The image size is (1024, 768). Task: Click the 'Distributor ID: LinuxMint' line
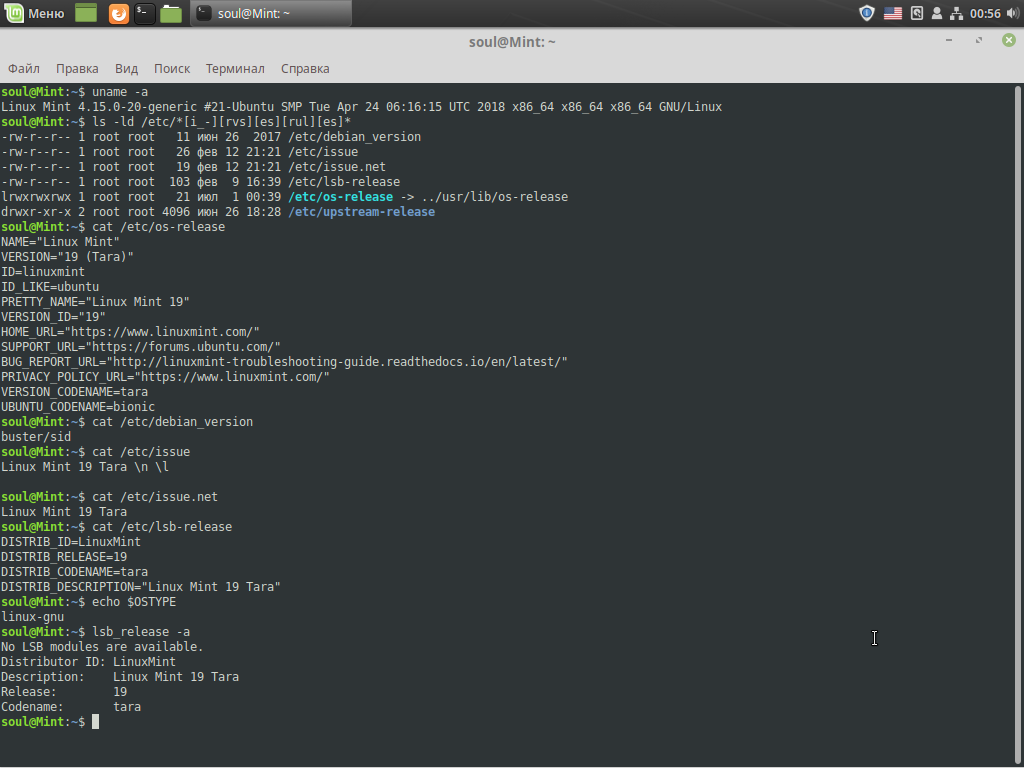pyautogui.click(x=88, y=662)
